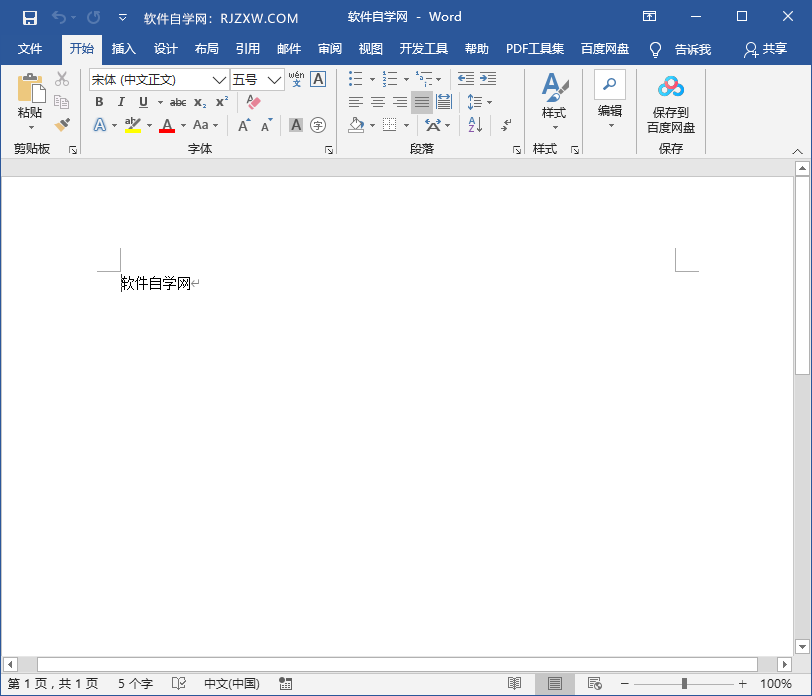This screenshot has height=696, width=812.
Task: Open the font size dropdown
Action: click(274, 79)
